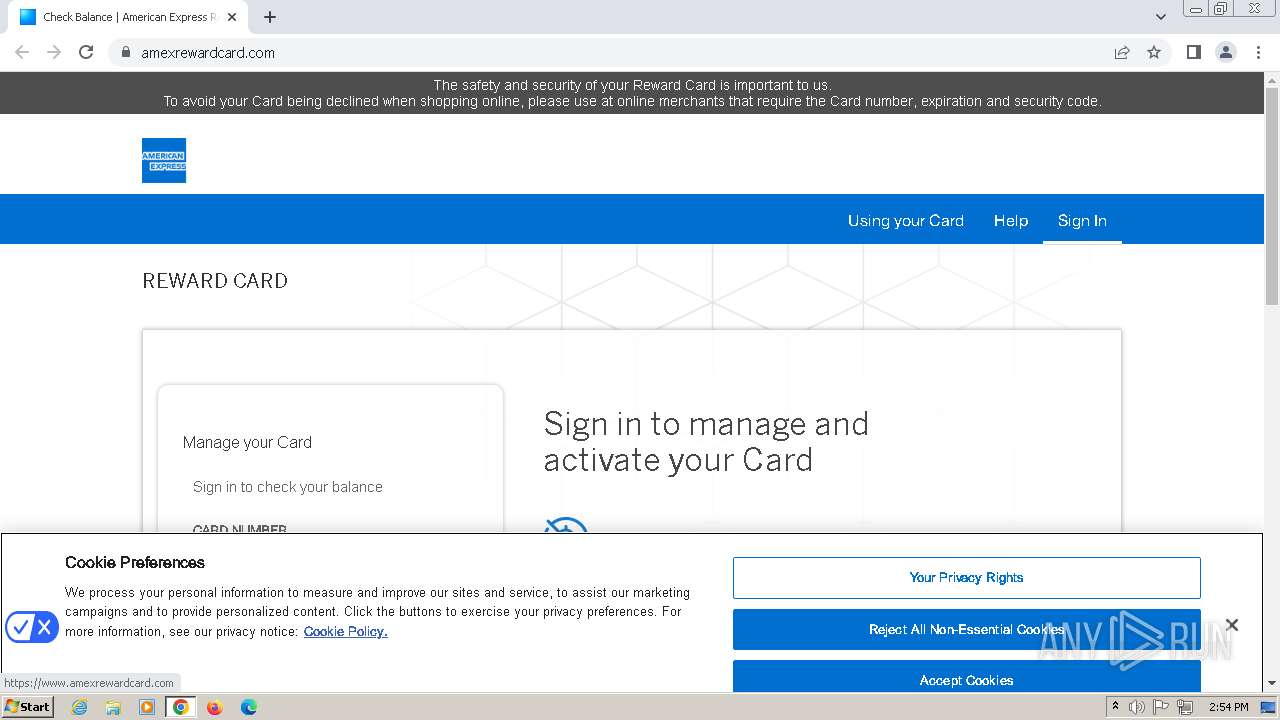This screenshot has height=720, width=1280.
Task: Go forward in browser history
Action: 54,52
